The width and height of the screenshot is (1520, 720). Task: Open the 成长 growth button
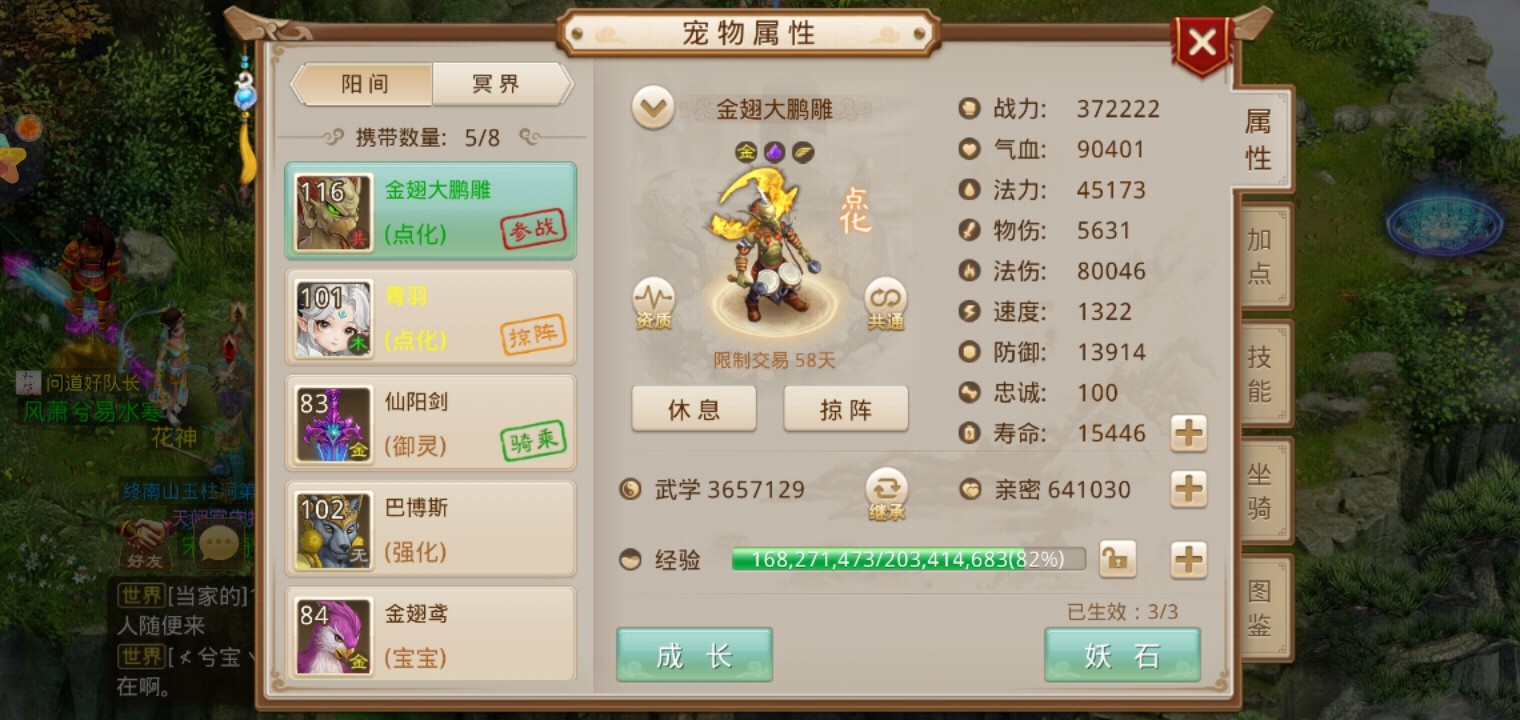(694, 655)
